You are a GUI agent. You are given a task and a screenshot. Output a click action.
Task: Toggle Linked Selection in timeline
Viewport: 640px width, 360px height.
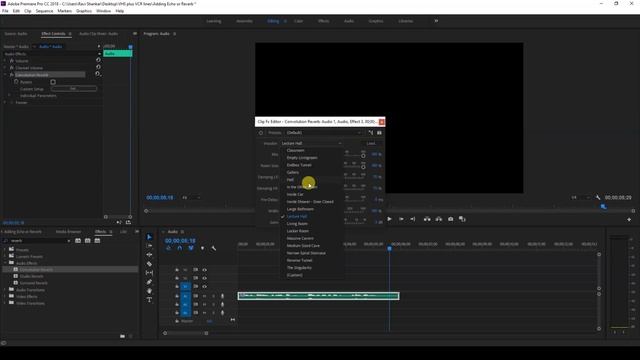pyautogui.click(x=191, y=248)
